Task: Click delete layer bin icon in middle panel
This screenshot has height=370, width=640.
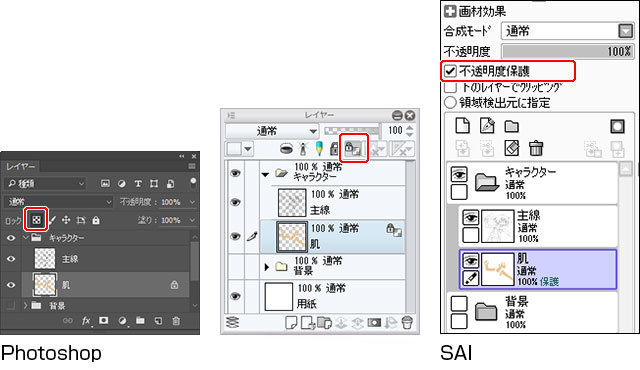Action: pos(407,323)
